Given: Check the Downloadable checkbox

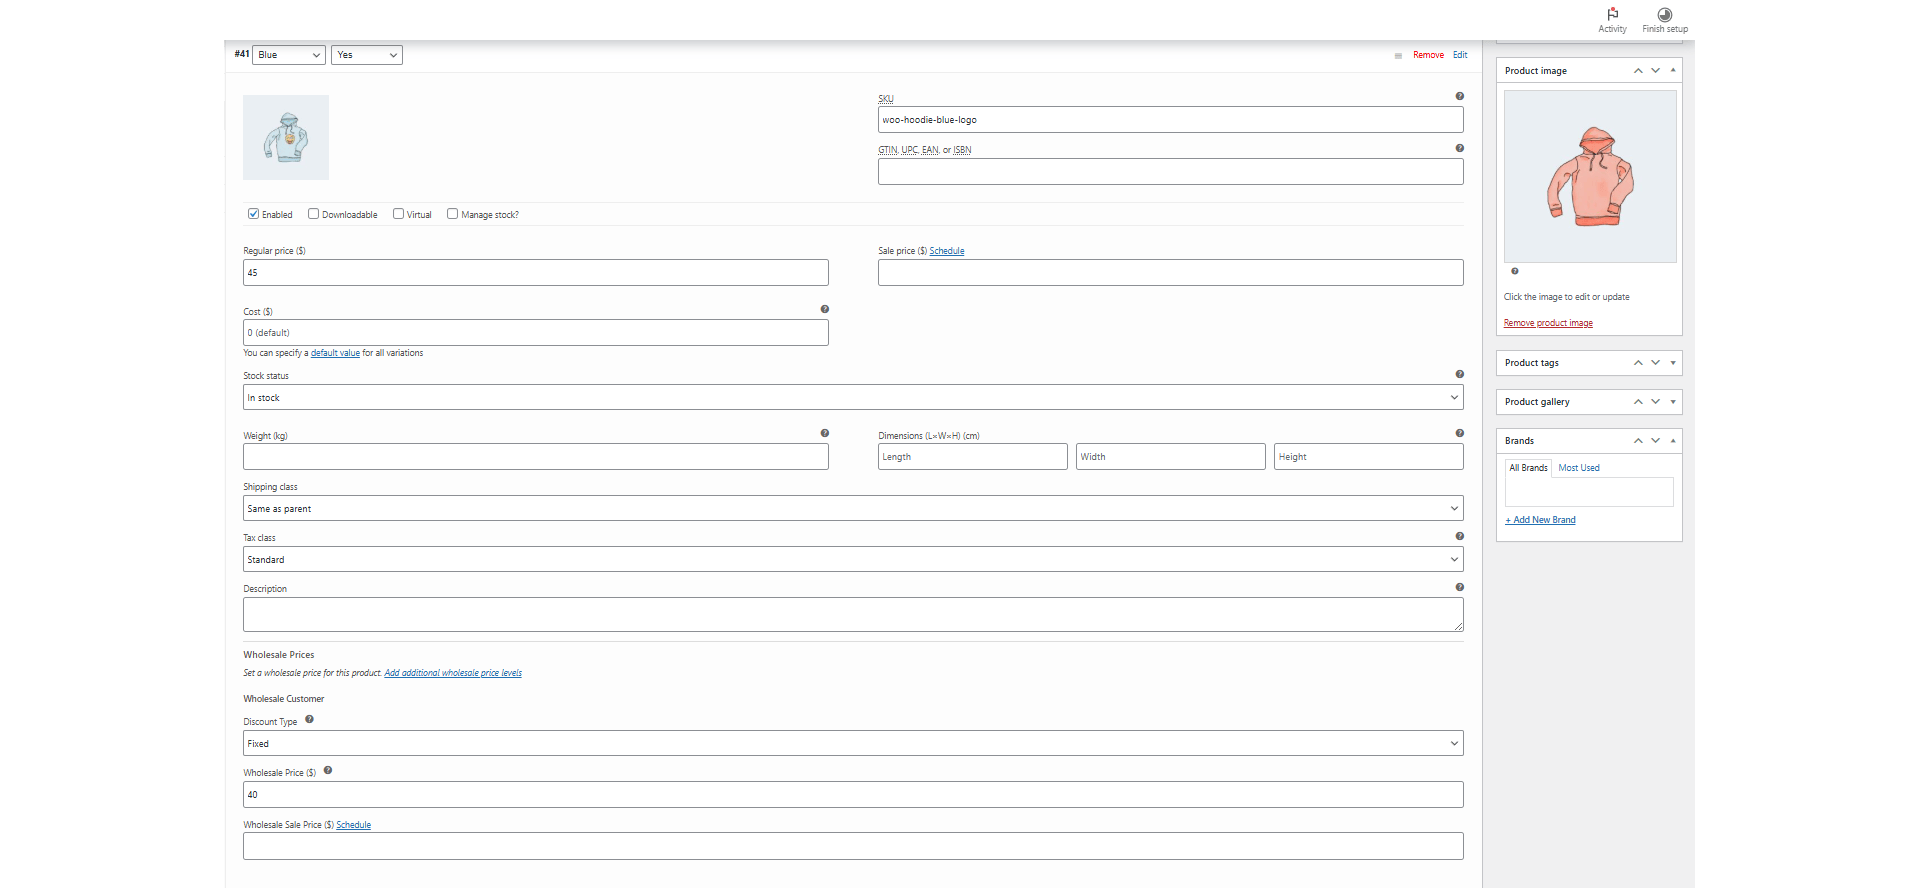Looking at the screenshot, I should [314, 214].
